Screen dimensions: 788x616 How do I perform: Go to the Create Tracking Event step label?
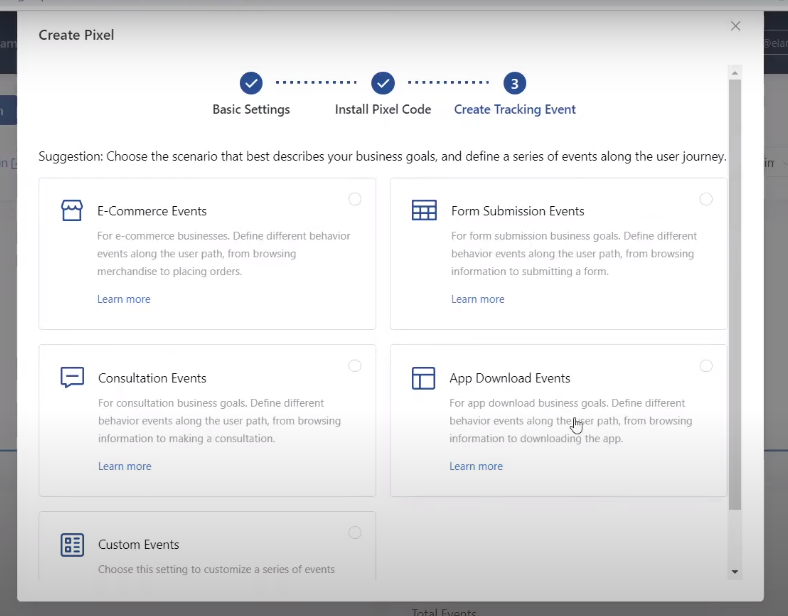(x=514, y=109)
